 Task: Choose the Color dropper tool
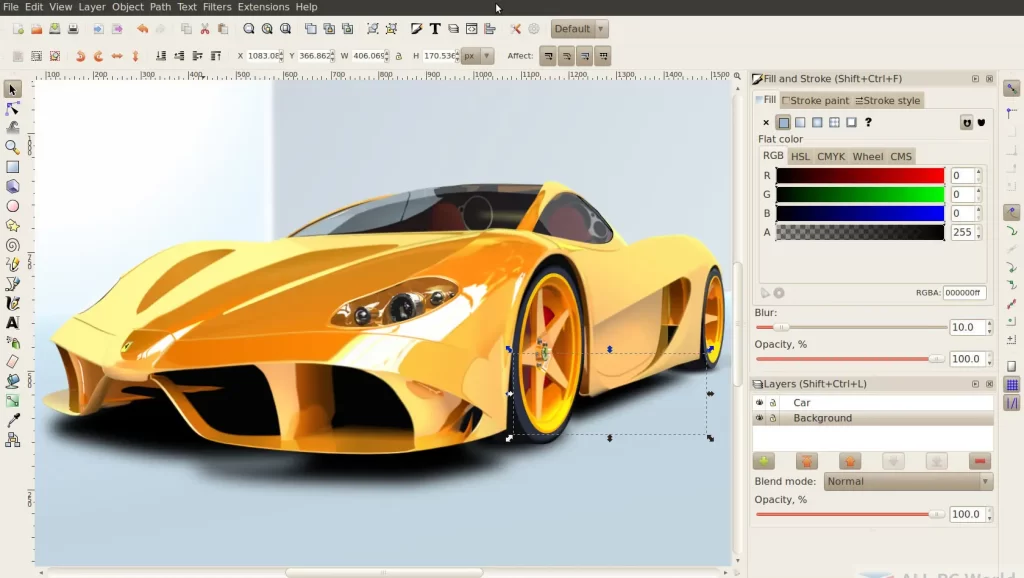pos(12,421)
